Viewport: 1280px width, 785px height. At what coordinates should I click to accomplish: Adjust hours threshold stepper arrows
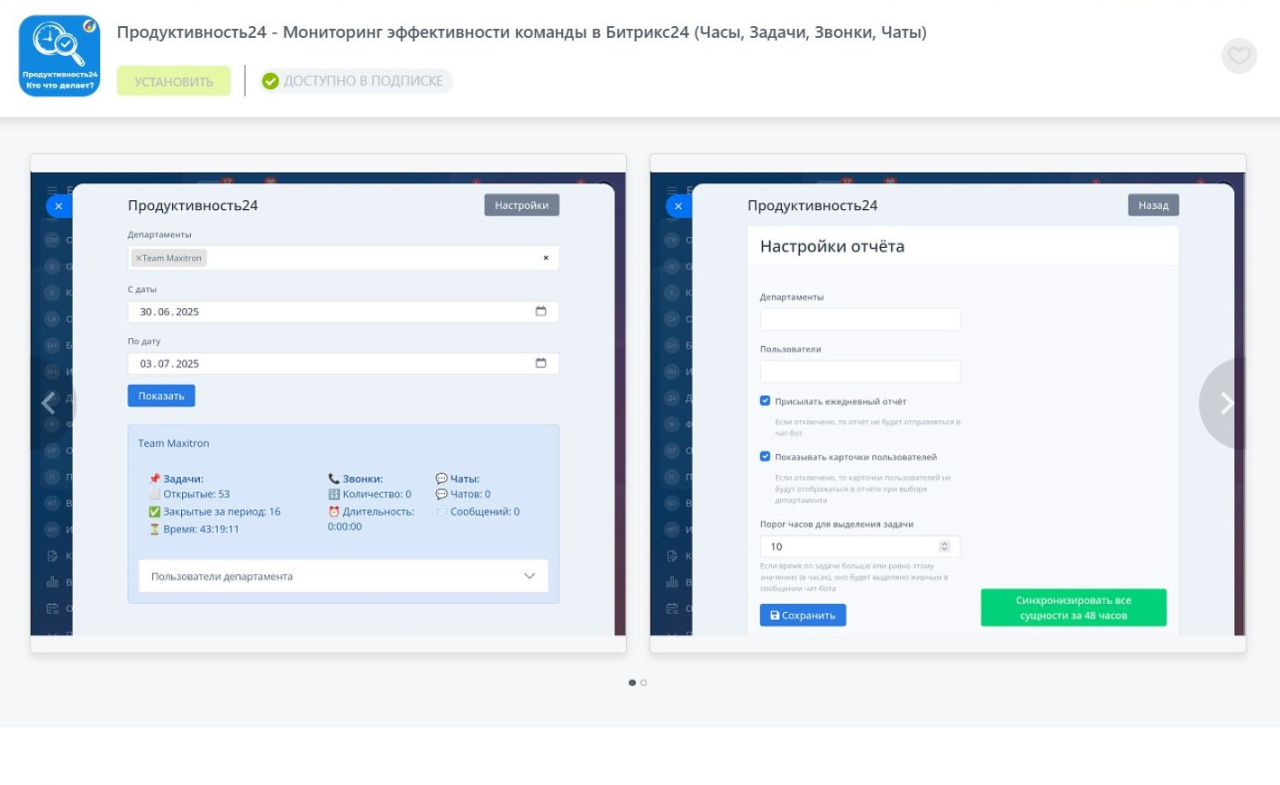tap(945, 547)
